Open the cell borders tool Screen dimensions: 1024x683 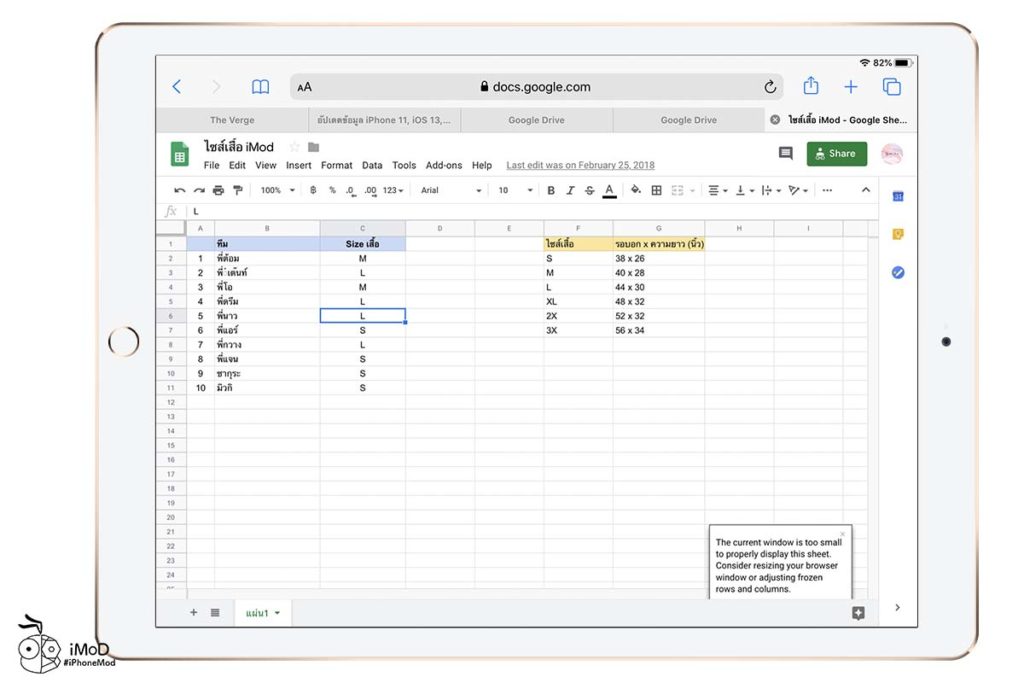point(656,190)
